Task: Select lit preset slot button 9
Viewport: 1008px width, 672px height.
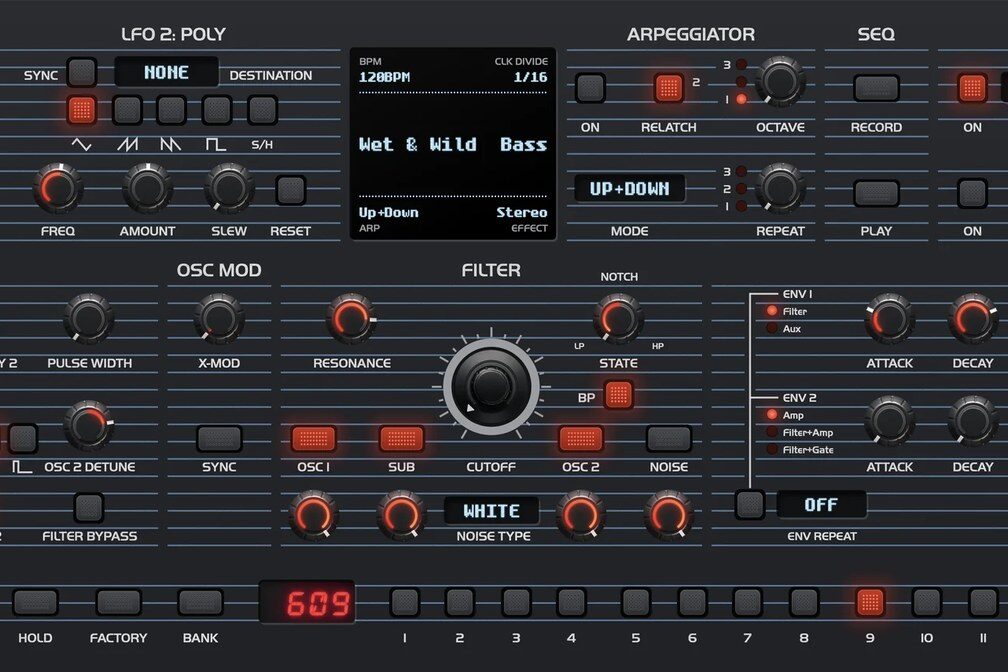Action: [870, 603]
